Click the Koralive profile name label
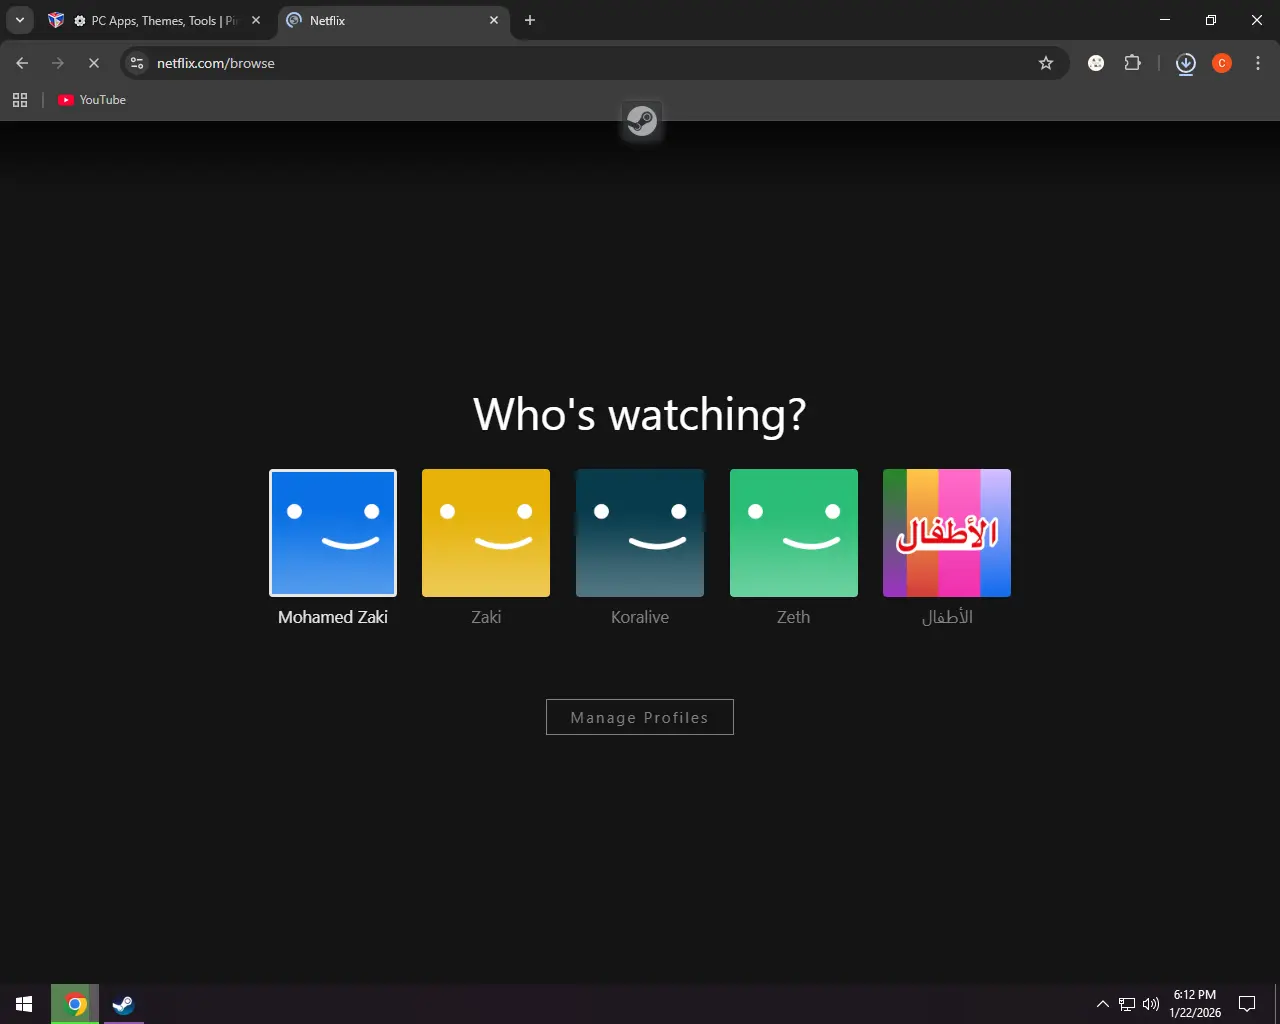1280x1024 pixels. pos(640,617)
